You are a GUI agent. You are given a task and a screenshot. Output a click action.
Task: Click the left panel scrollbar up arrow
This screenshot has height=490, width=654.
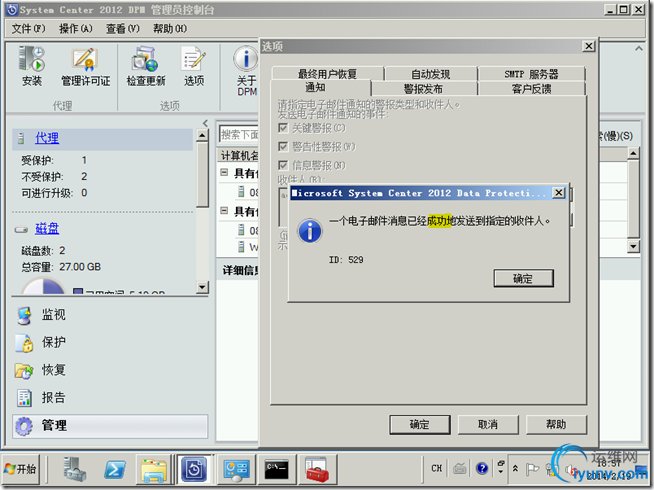(x=202, y=135)
